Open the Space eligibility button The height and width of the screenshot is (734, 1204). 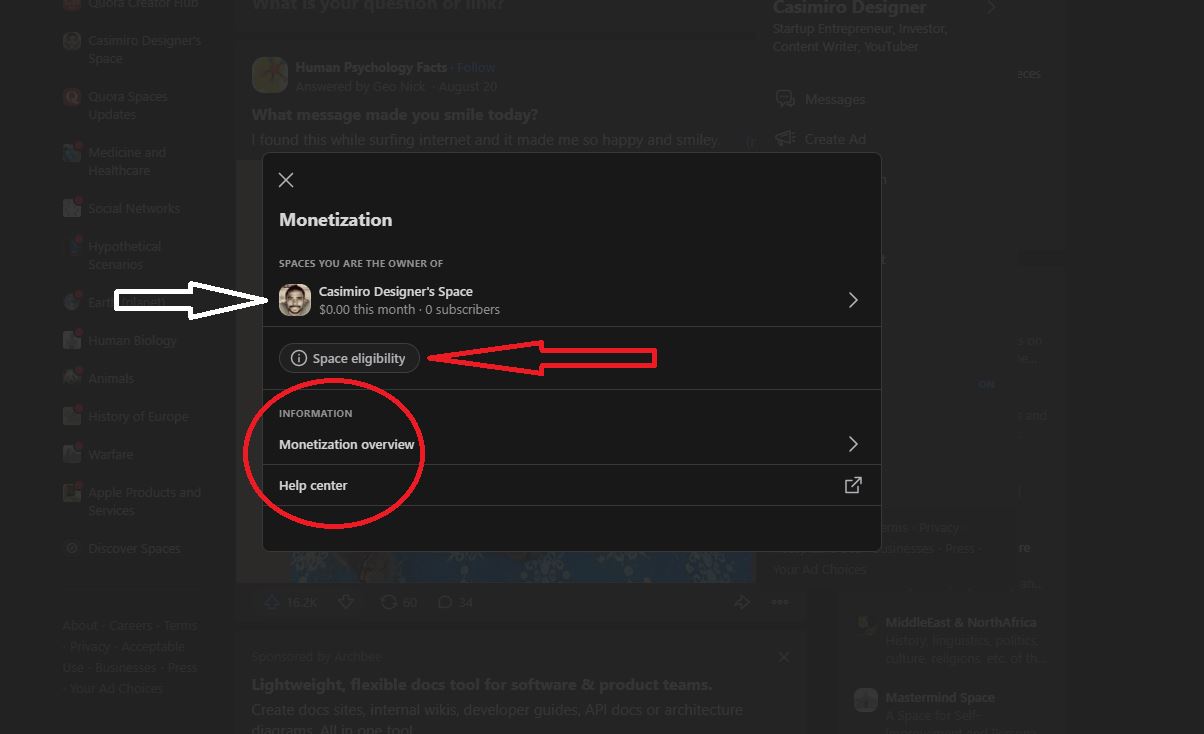[x=349, y=358]
